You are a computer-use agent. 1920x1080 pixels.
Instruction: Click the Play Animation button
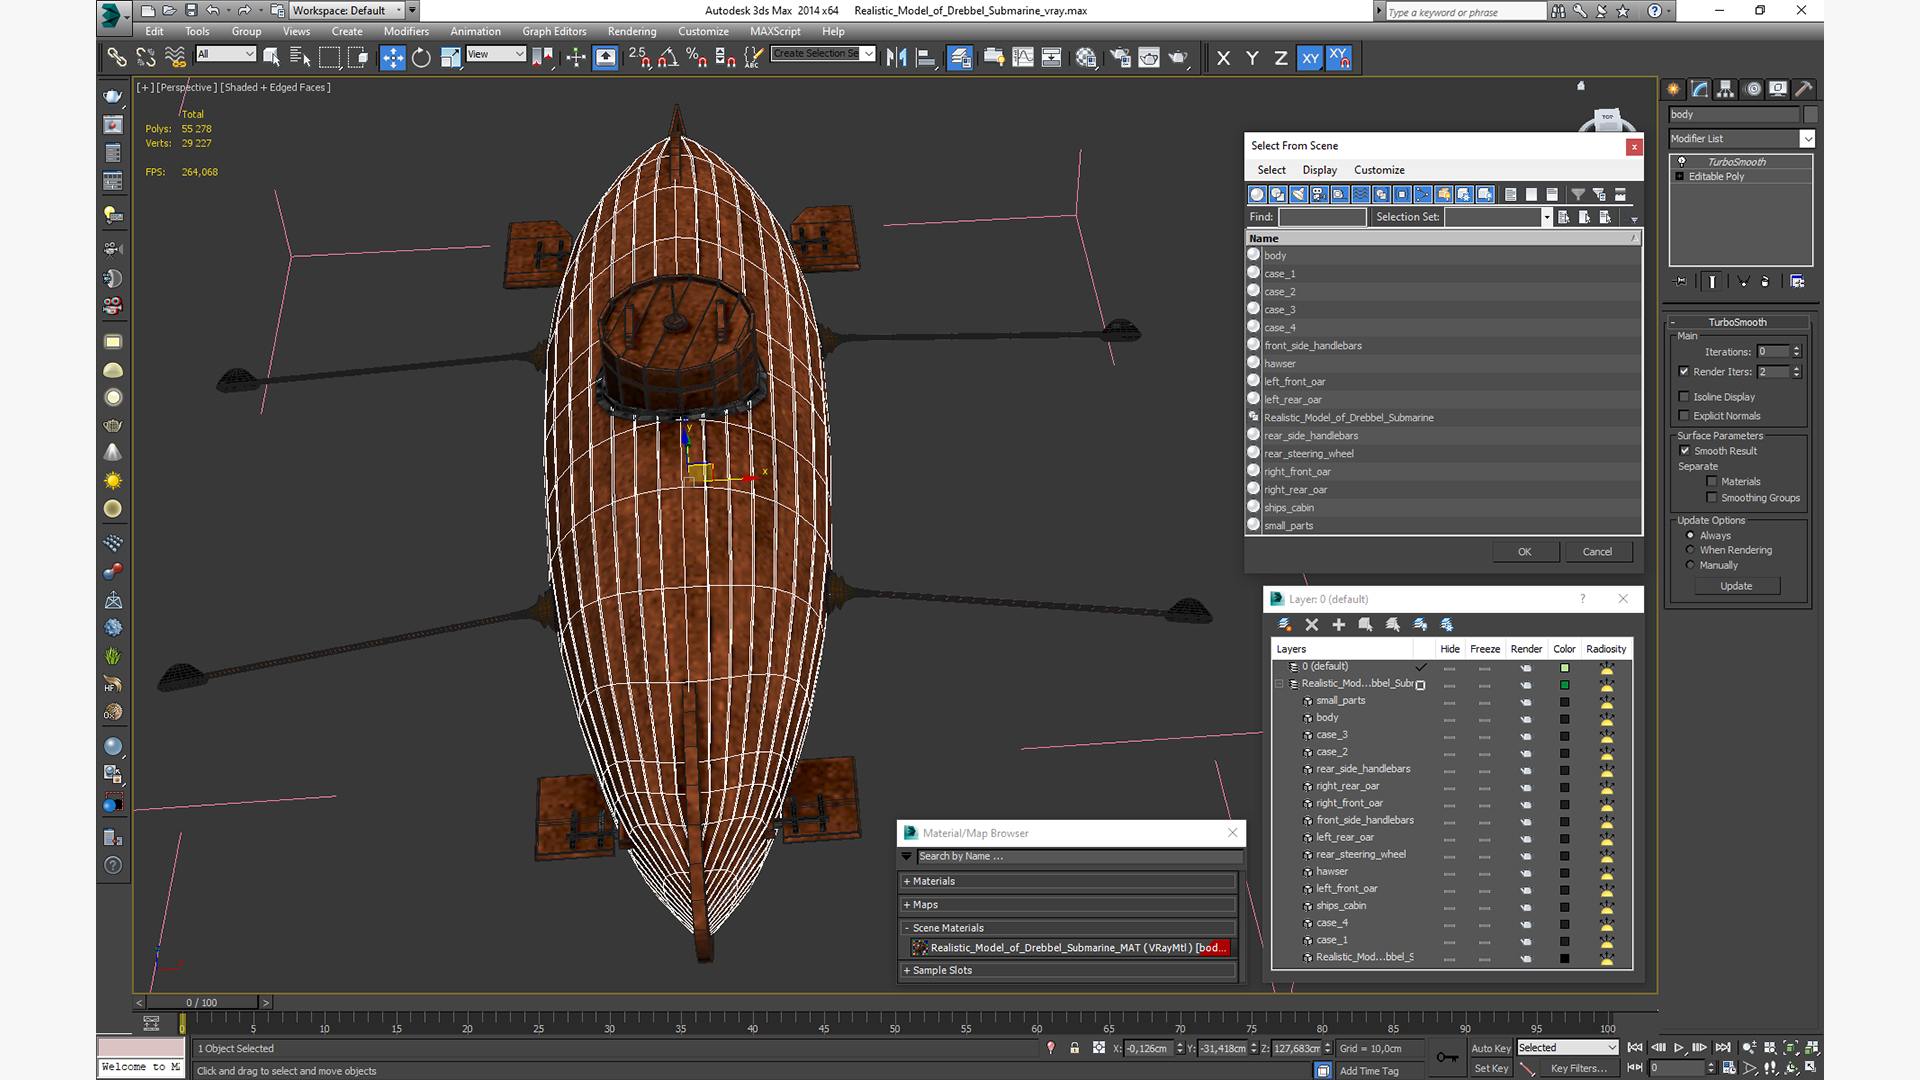1679,1048
